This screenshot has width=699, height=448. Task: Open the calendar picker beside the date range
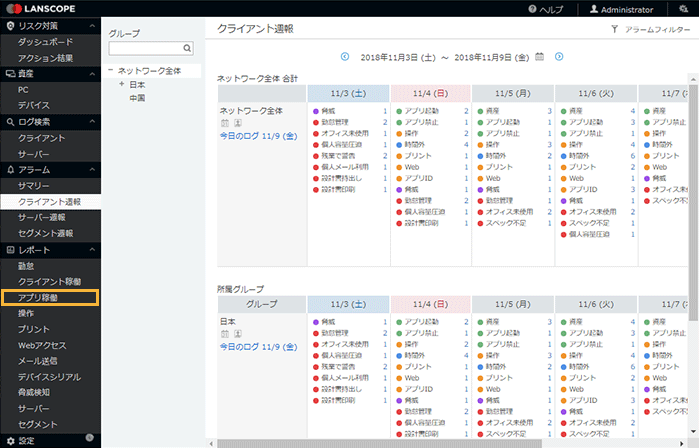pos(540,57)
